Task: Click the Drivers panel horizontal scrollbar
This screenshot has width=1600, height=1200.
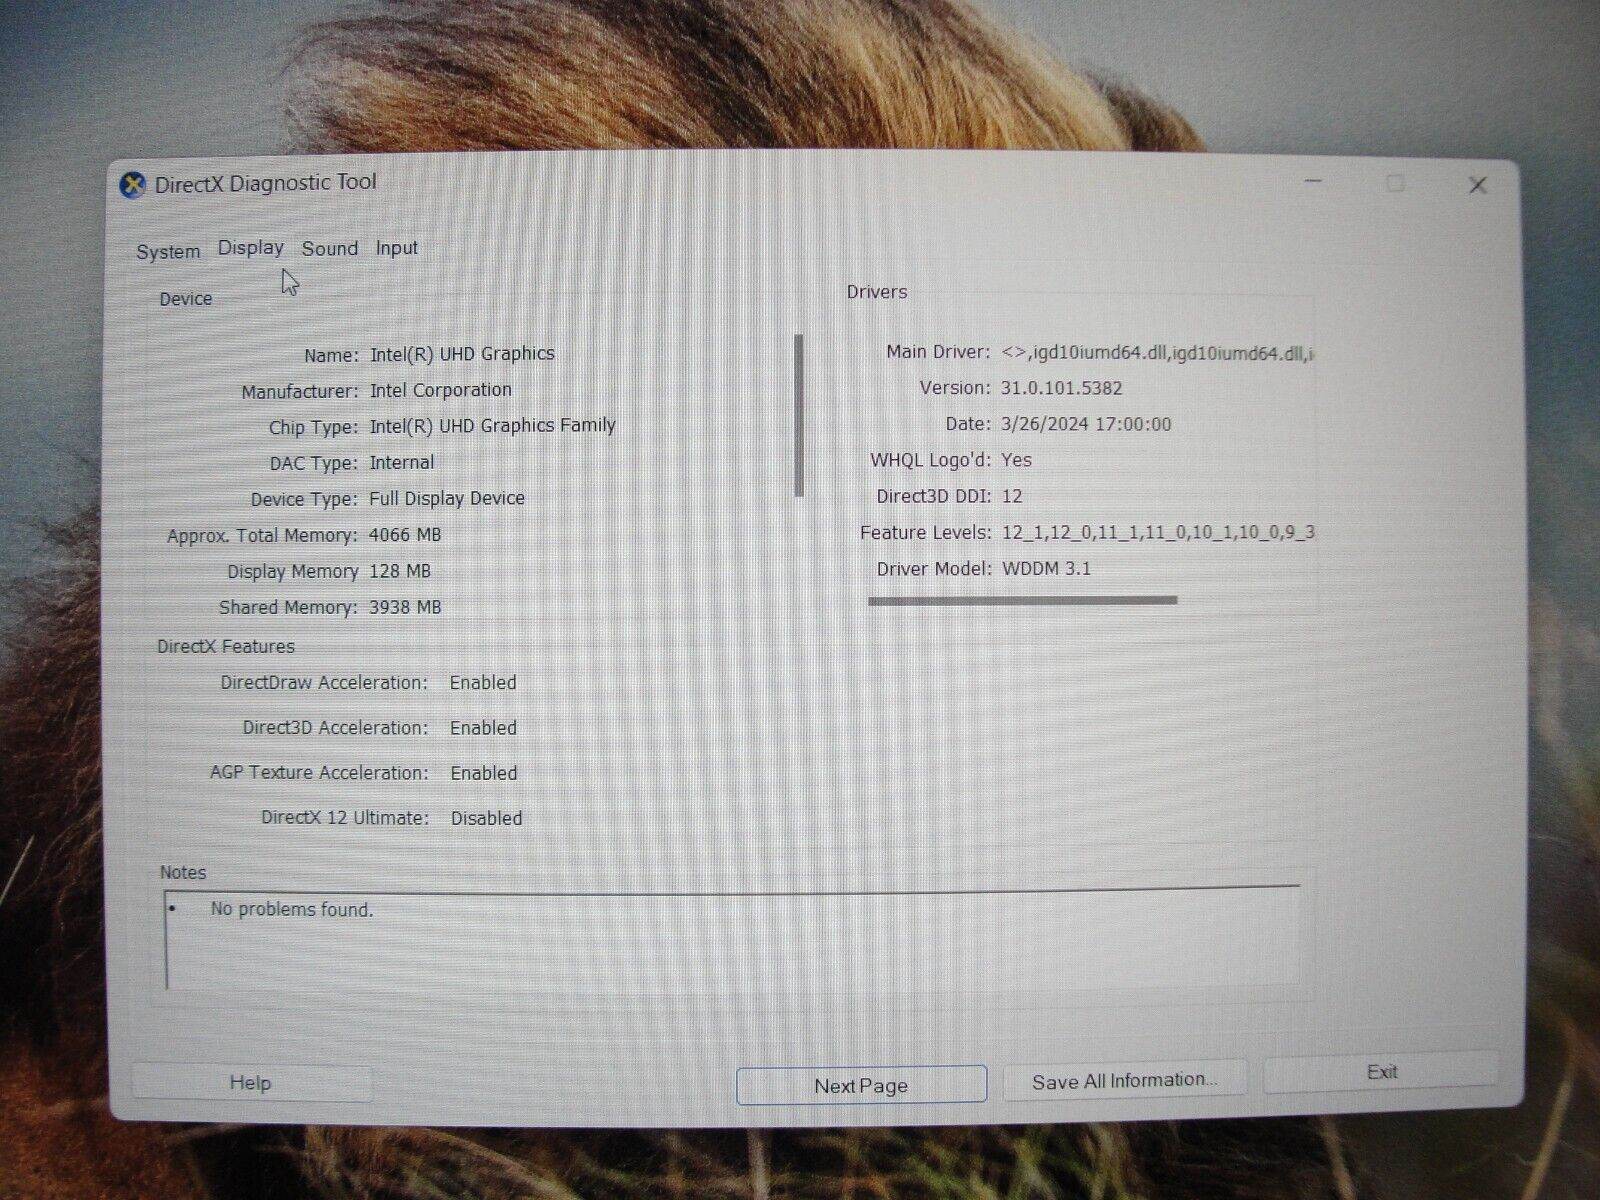Action: pyautogui.click(x=1022, y=601)
